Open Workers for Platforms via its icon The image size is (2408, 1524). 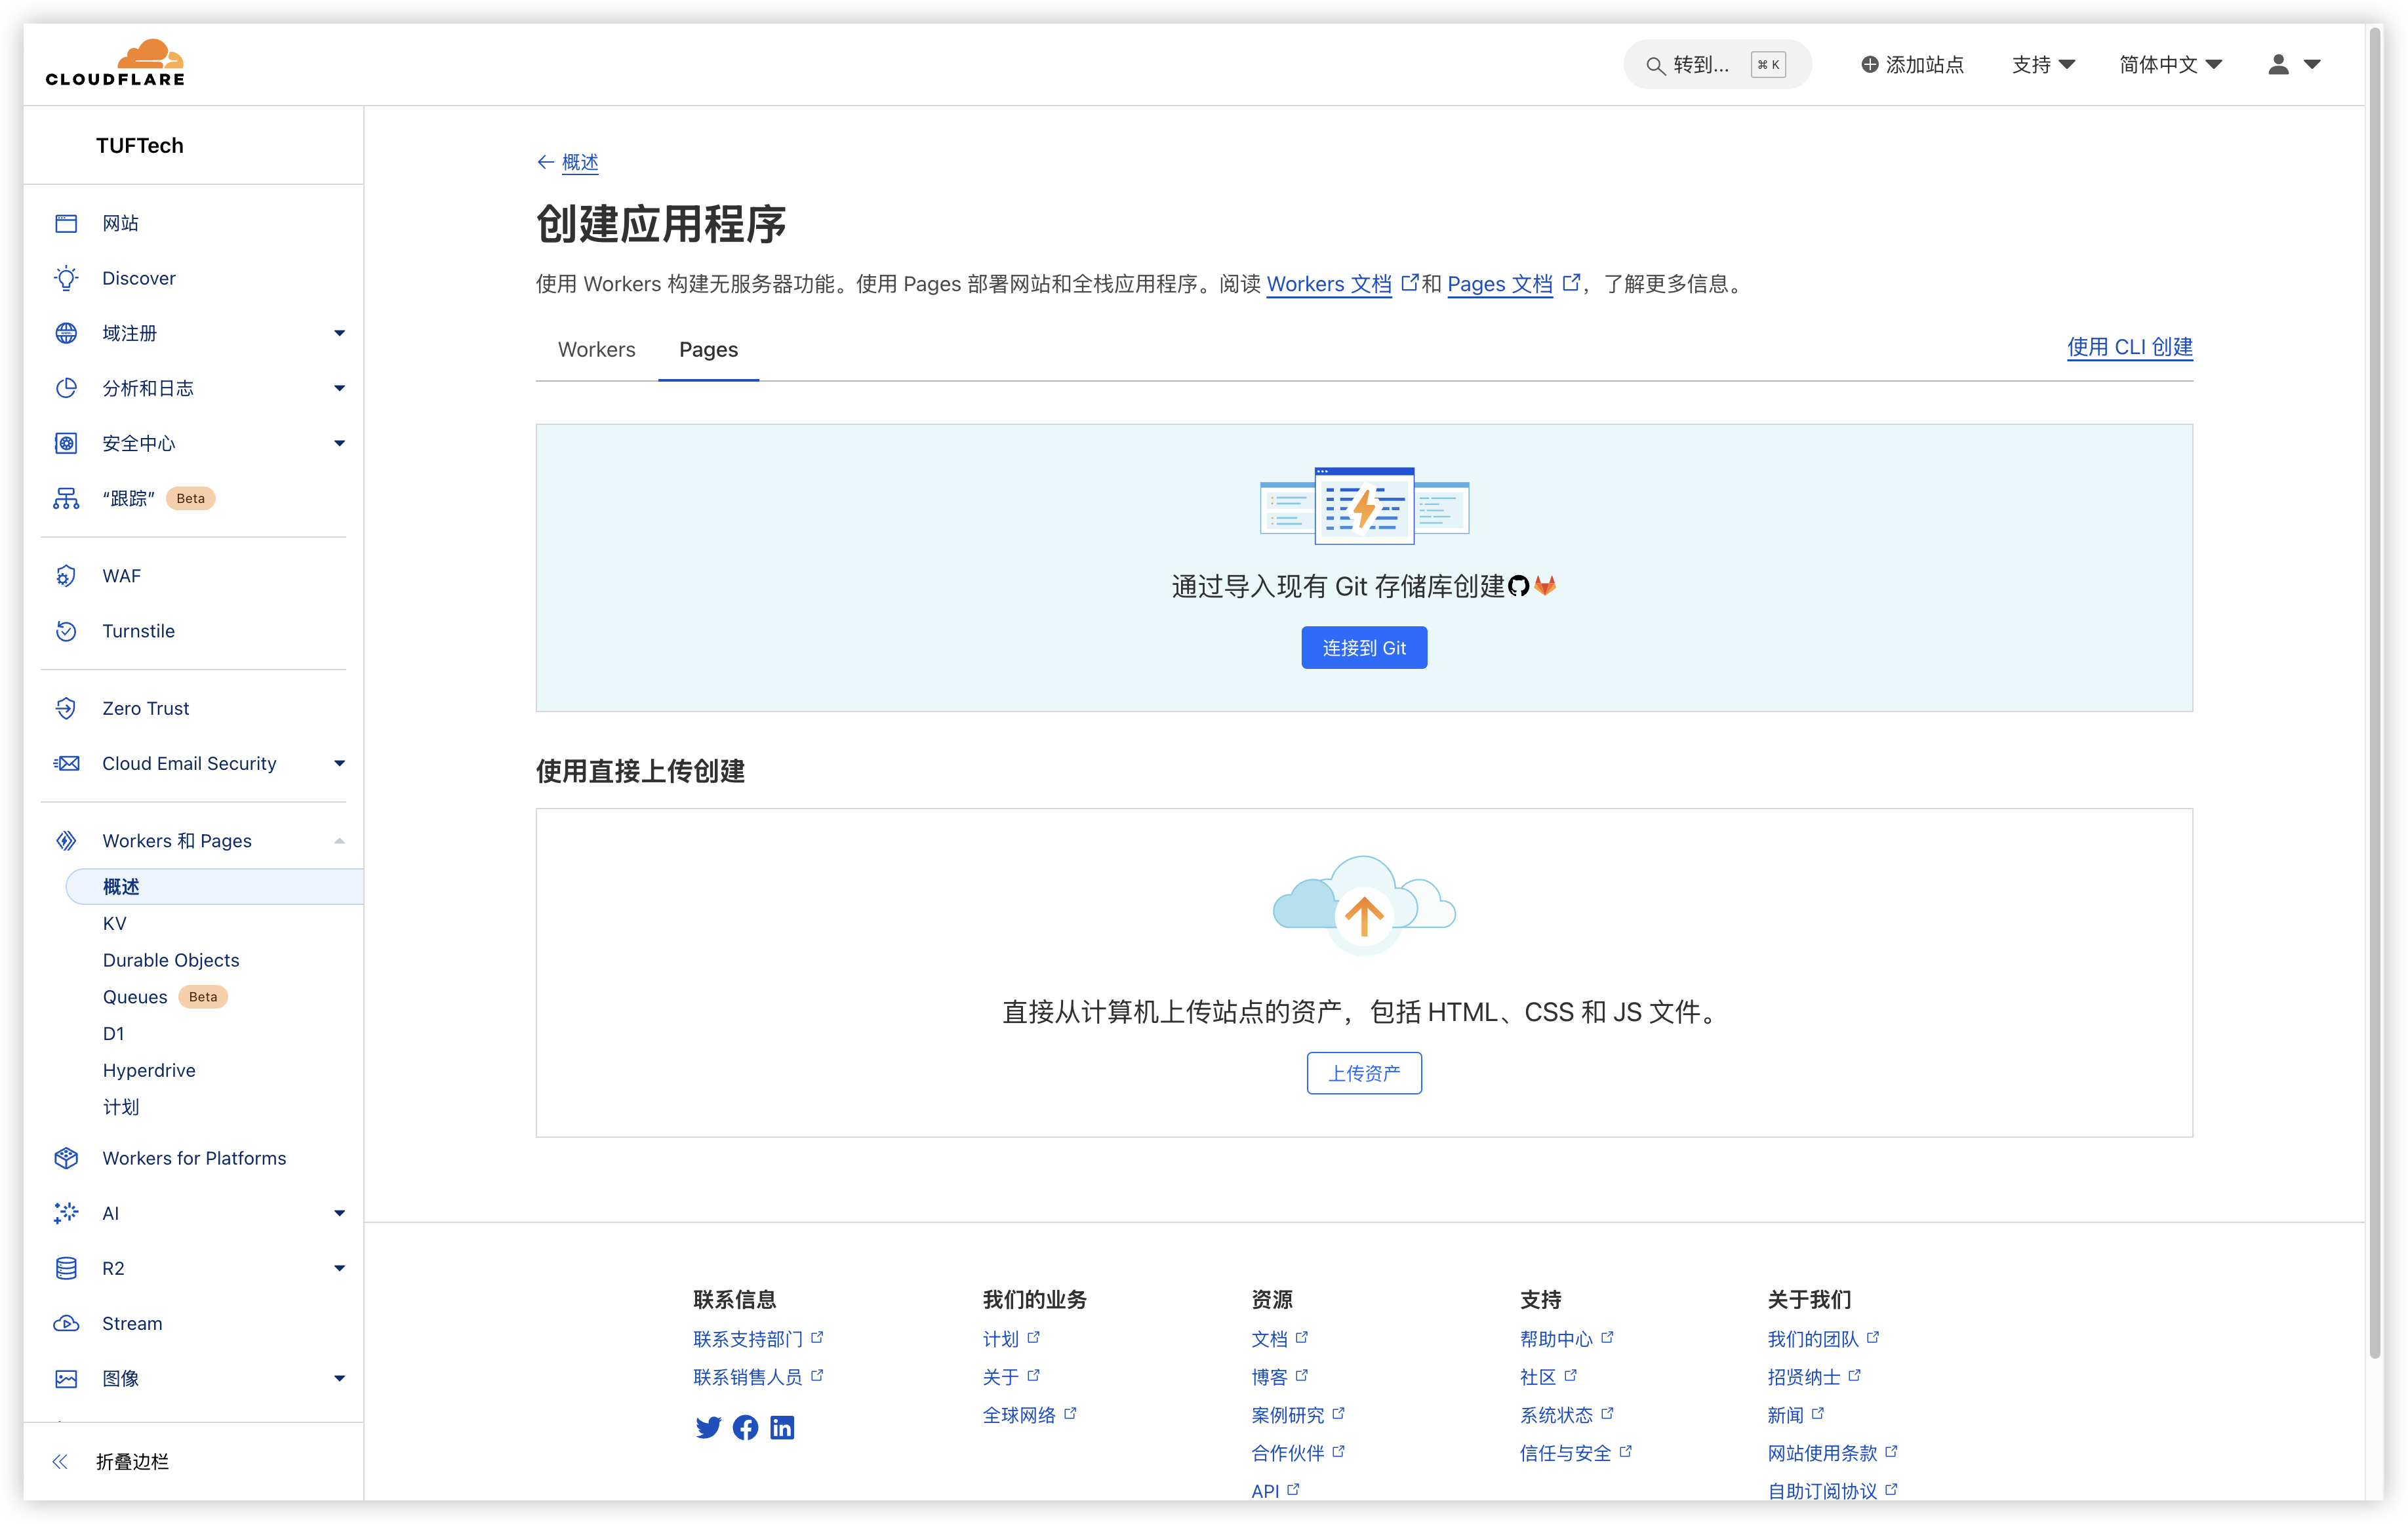coord(66,1158)
